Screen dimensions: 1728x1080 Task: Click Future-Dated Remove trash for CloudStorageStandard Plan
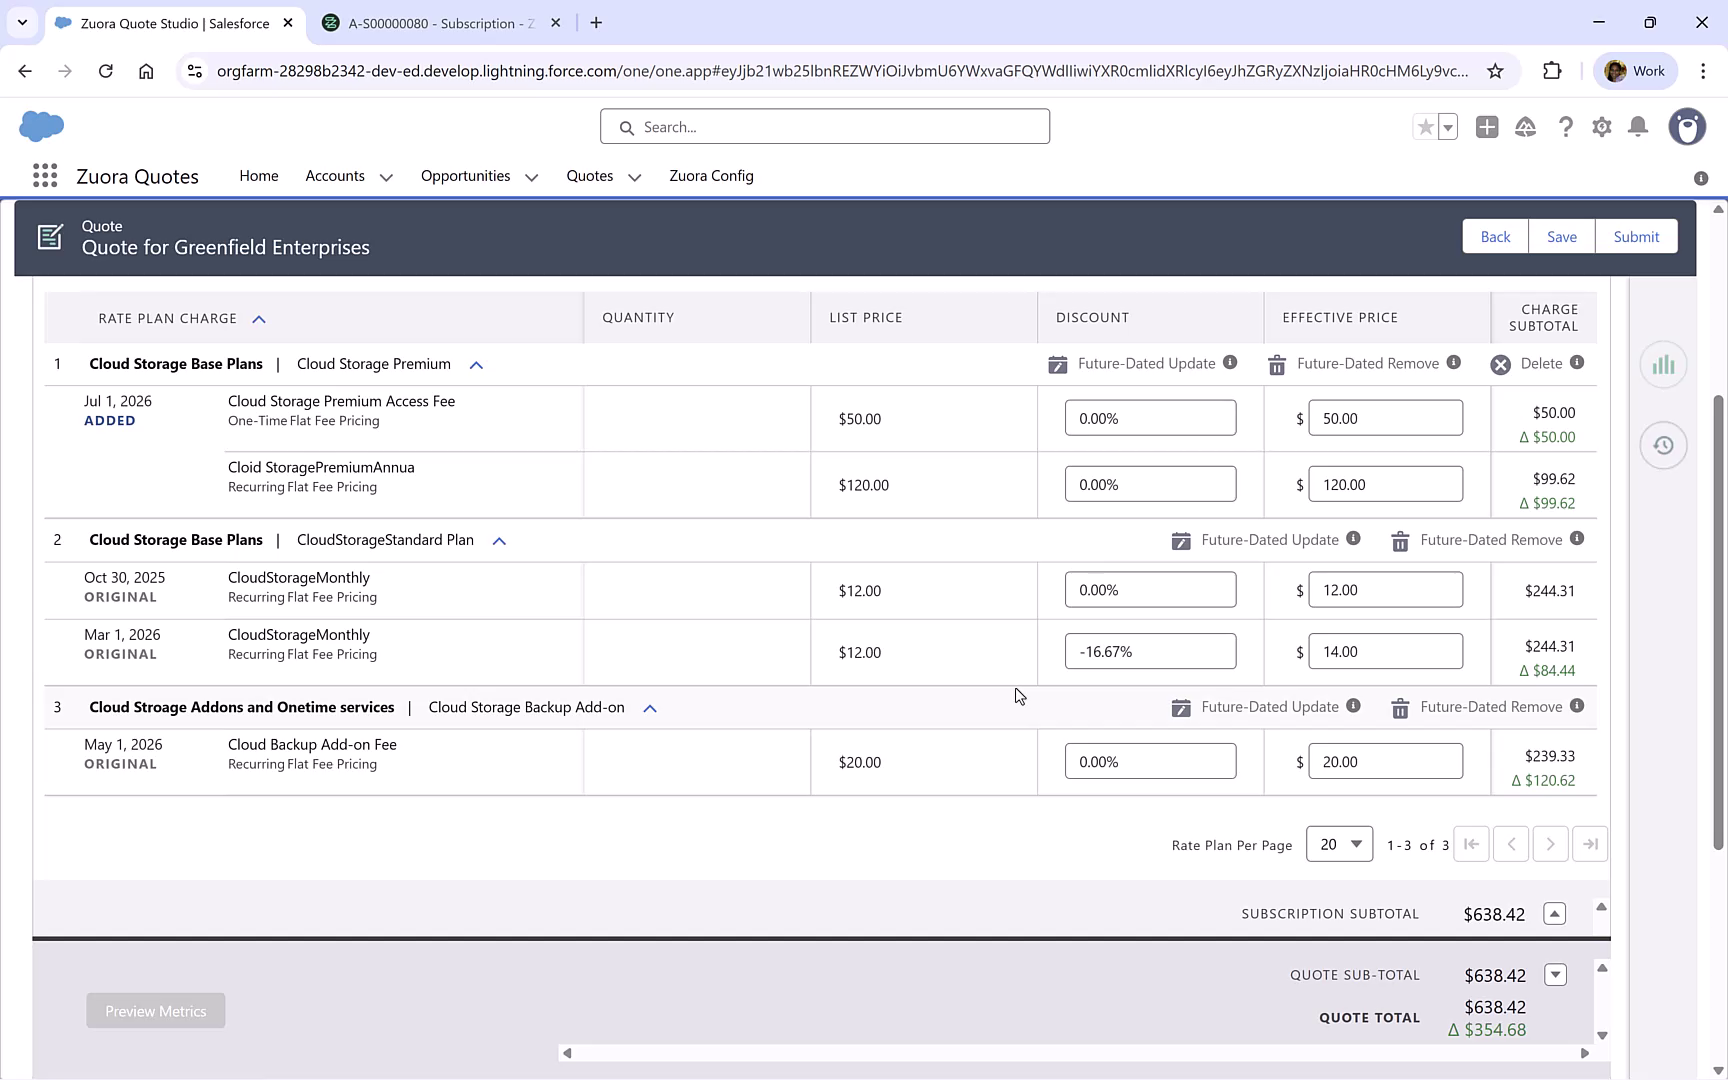[1400, 540]
